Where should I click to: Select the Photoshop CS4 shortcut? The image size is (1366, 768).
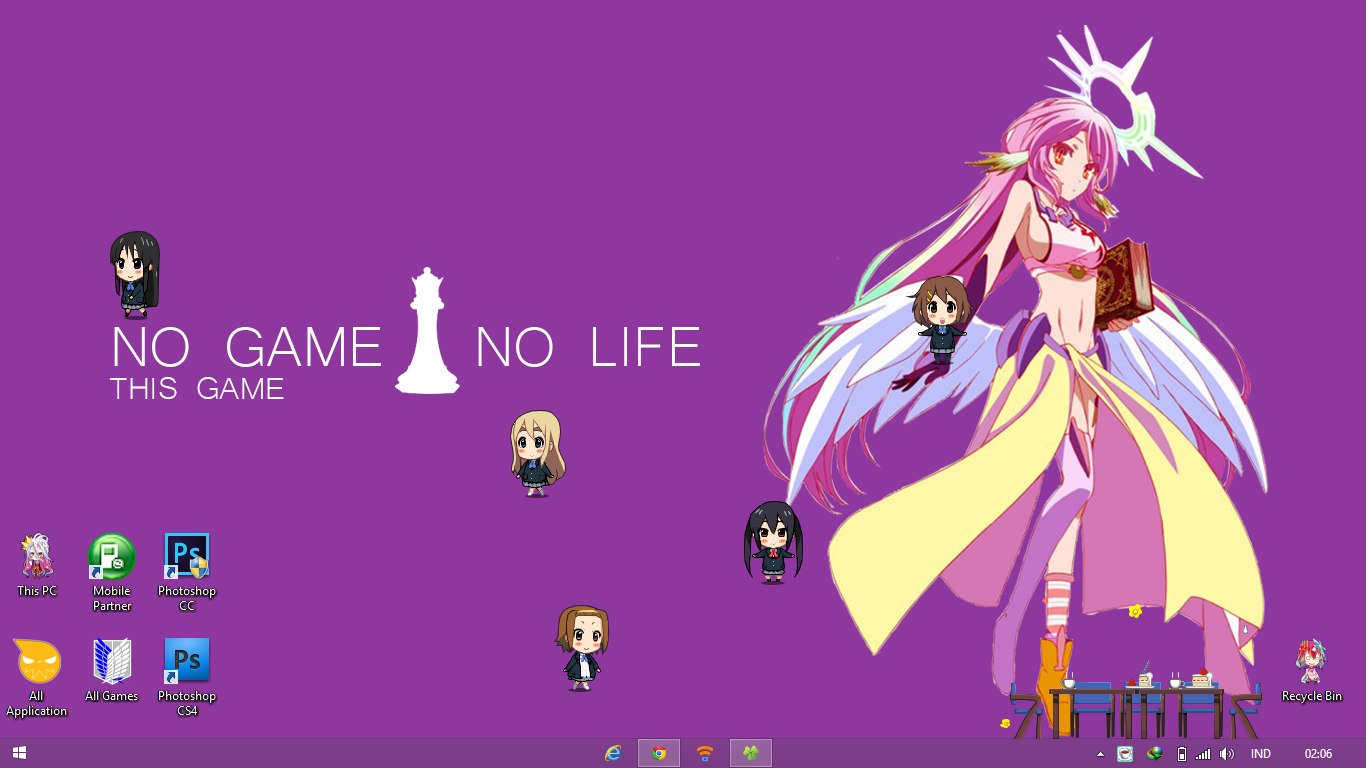(187, 677)
